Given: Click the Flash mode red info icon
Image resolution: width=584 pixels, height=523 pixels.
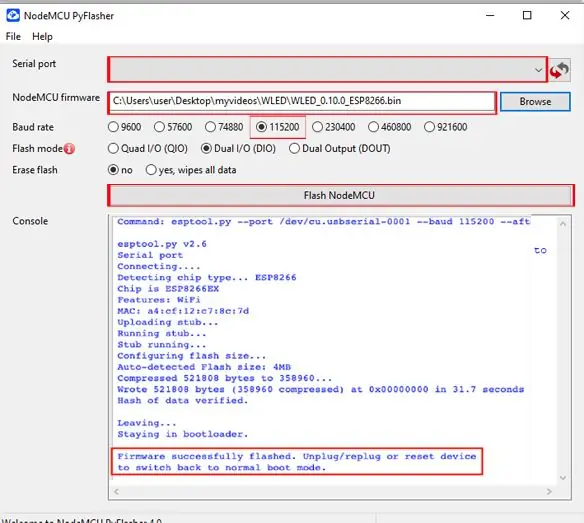Looking at the screenshot, I should [69, 149].
